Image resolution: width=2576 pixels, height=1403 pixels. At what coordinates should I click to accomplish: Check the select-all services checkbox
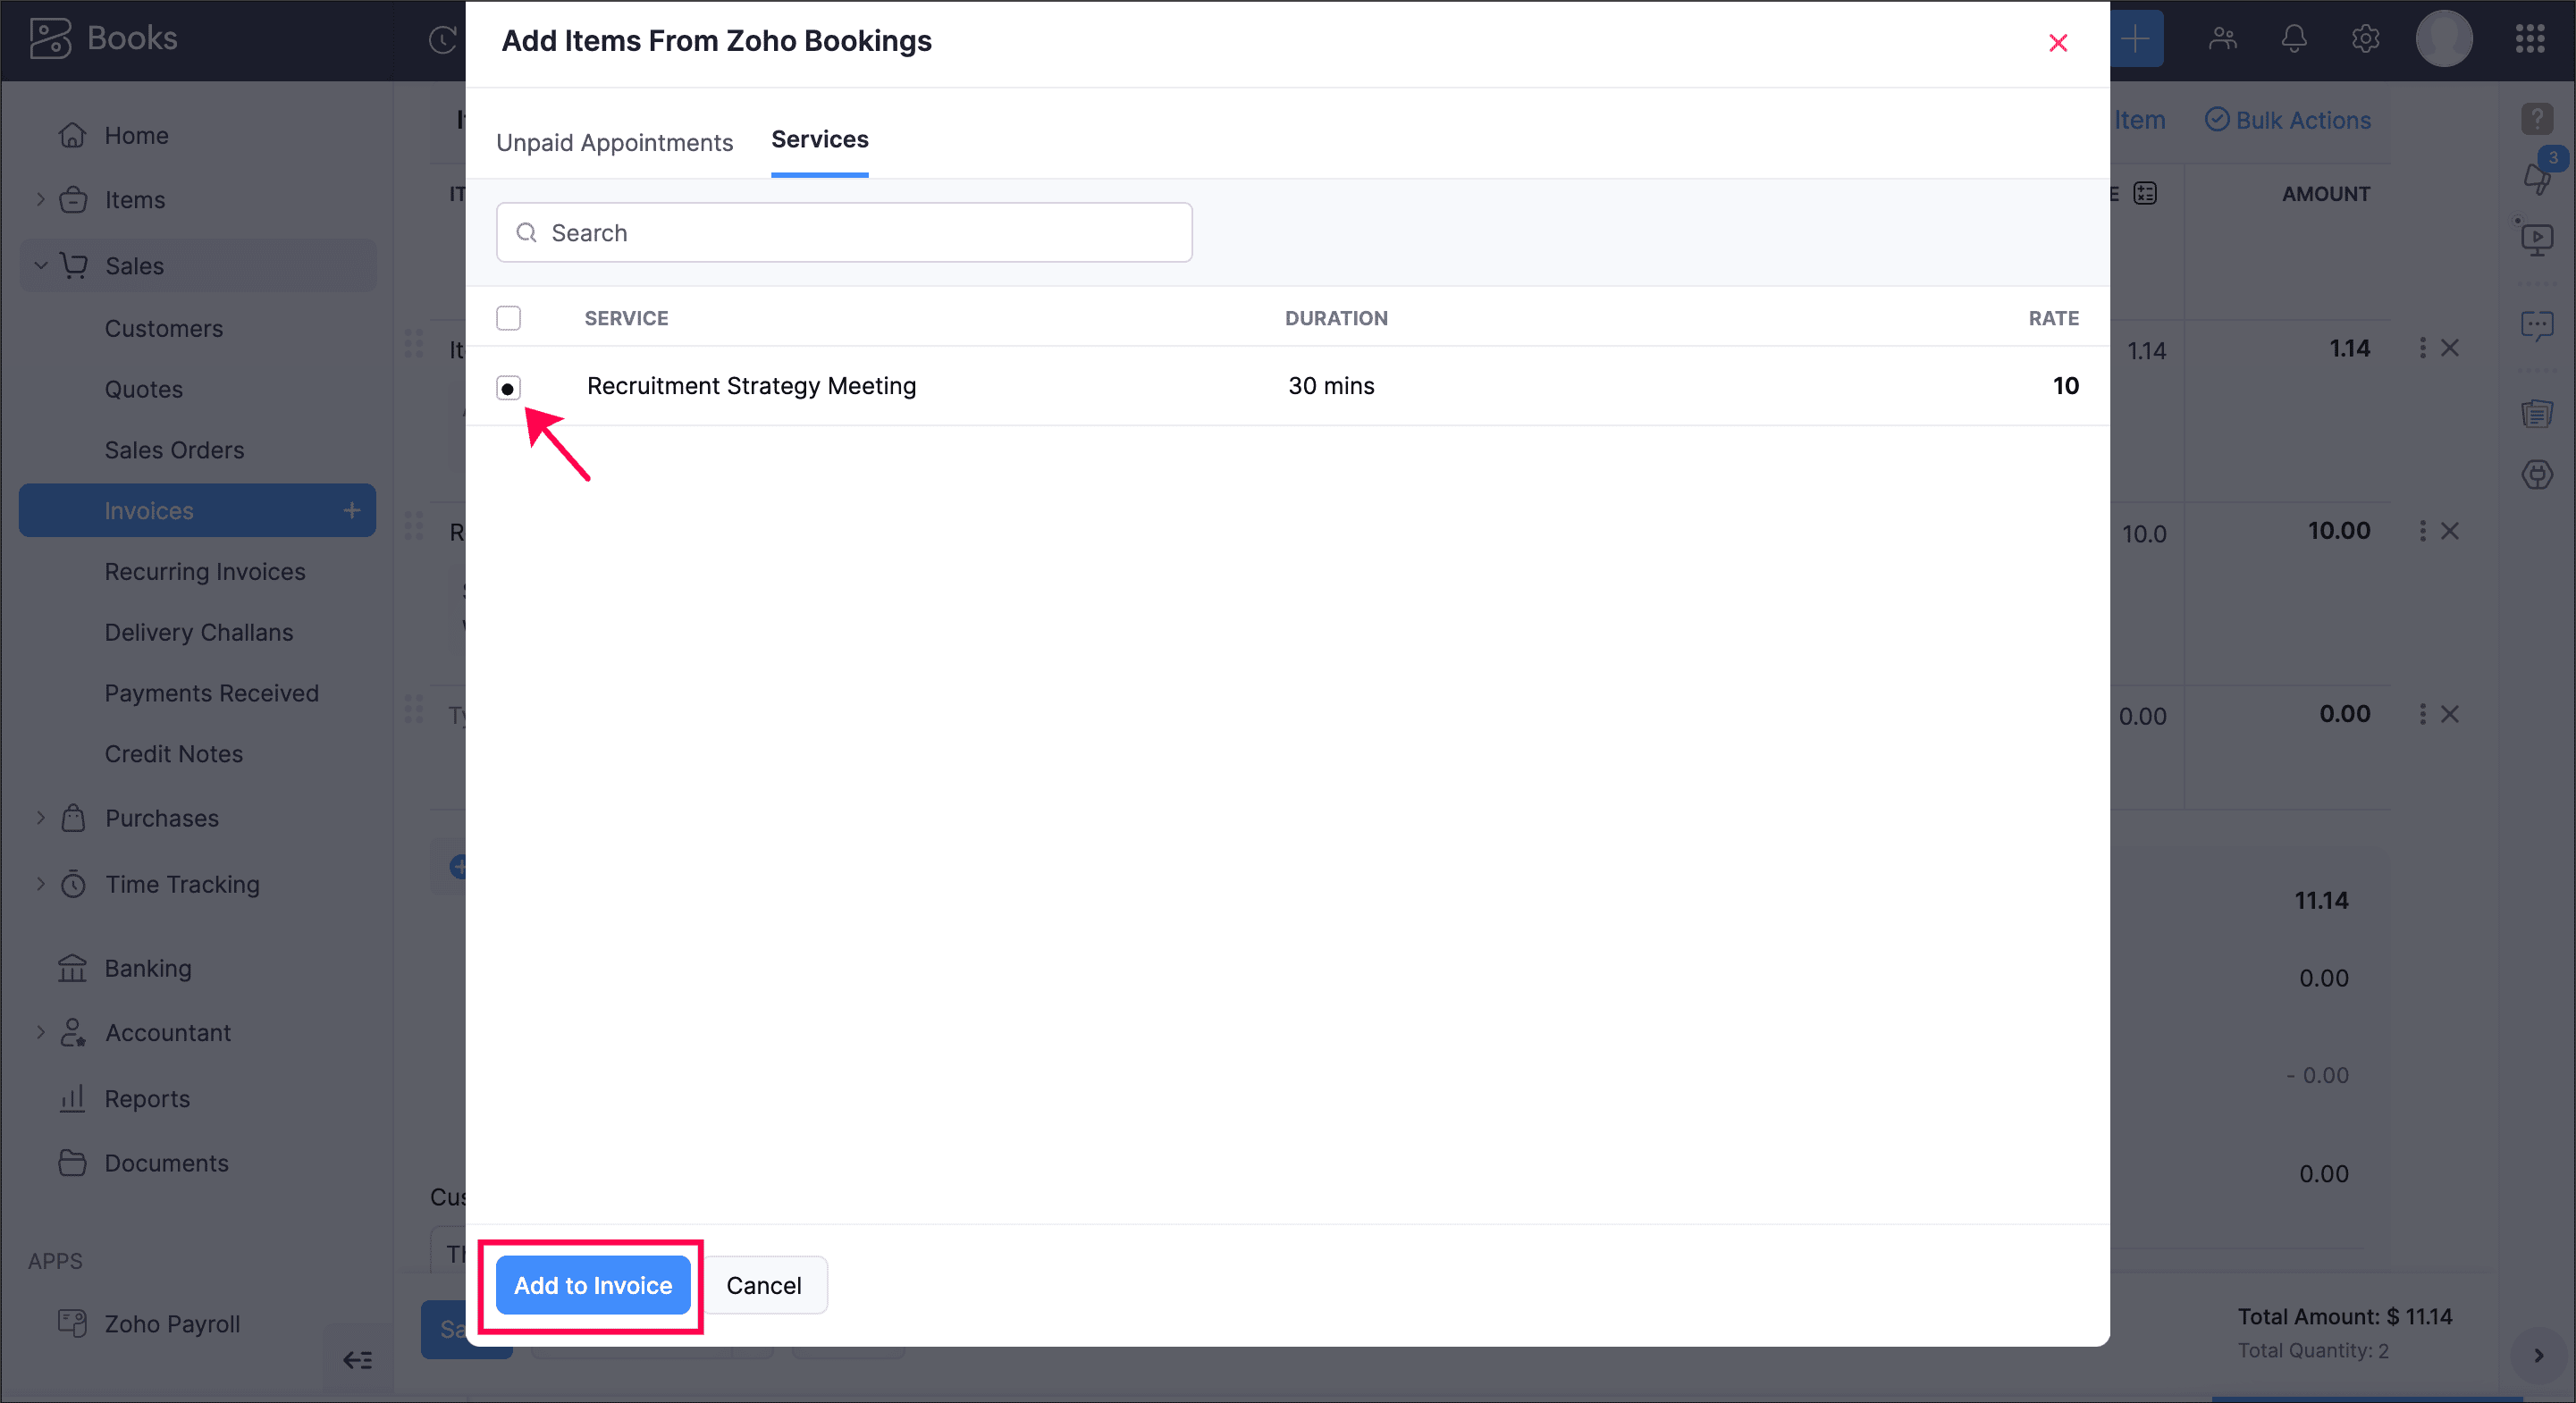click(x=508, y=318)
